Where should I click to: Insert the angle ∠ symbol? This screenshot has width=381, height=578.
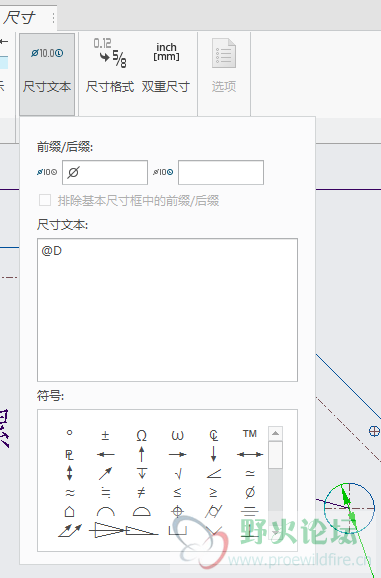(x=214, y=474)
